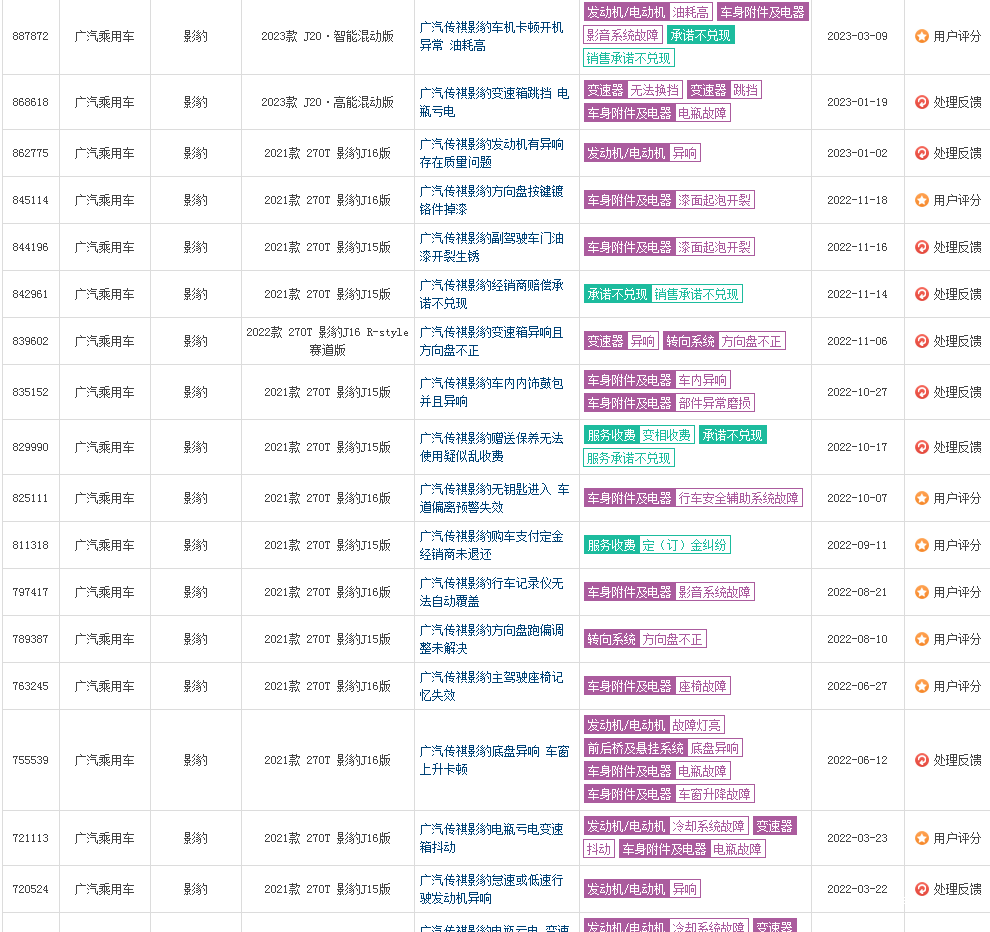Click the 油耗高 tag
990x932 pixels.
(691, 12)
